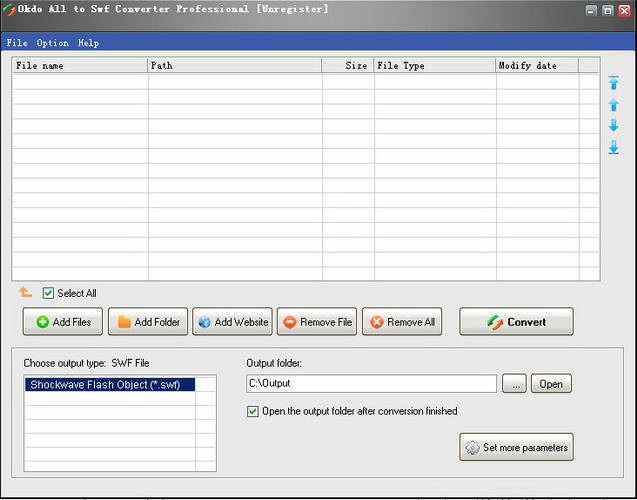Open the Option menu

pyautogui.click(x=52, y=43)
